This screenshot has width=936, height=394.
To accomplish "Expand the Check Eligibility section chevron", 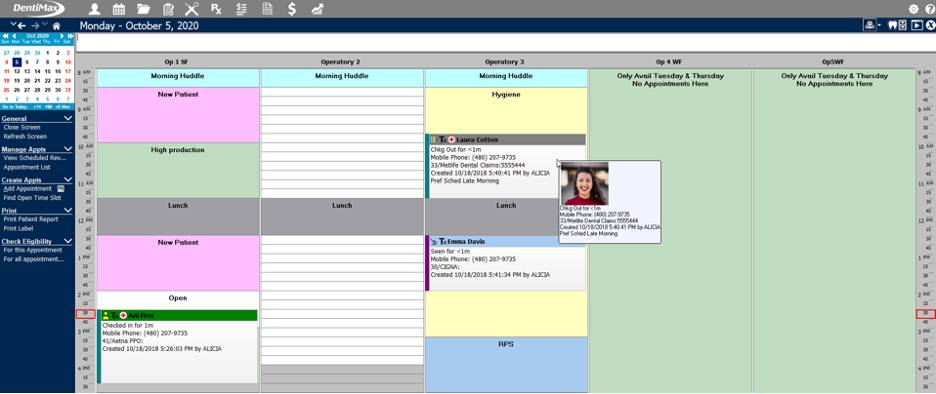I will (x=68, y=241).
